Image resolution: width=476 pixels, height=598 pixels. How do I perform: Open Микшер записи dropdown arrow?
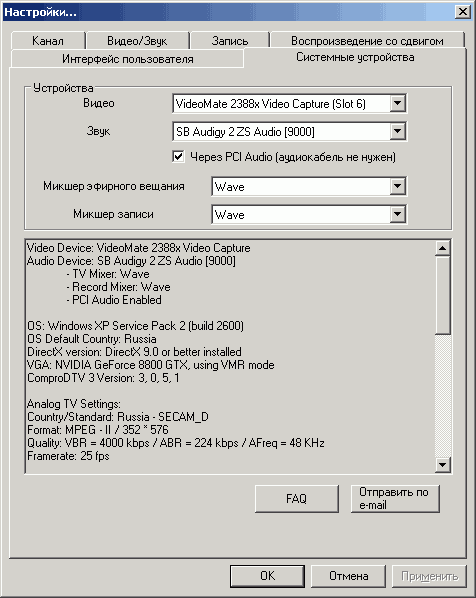(397, 214)
